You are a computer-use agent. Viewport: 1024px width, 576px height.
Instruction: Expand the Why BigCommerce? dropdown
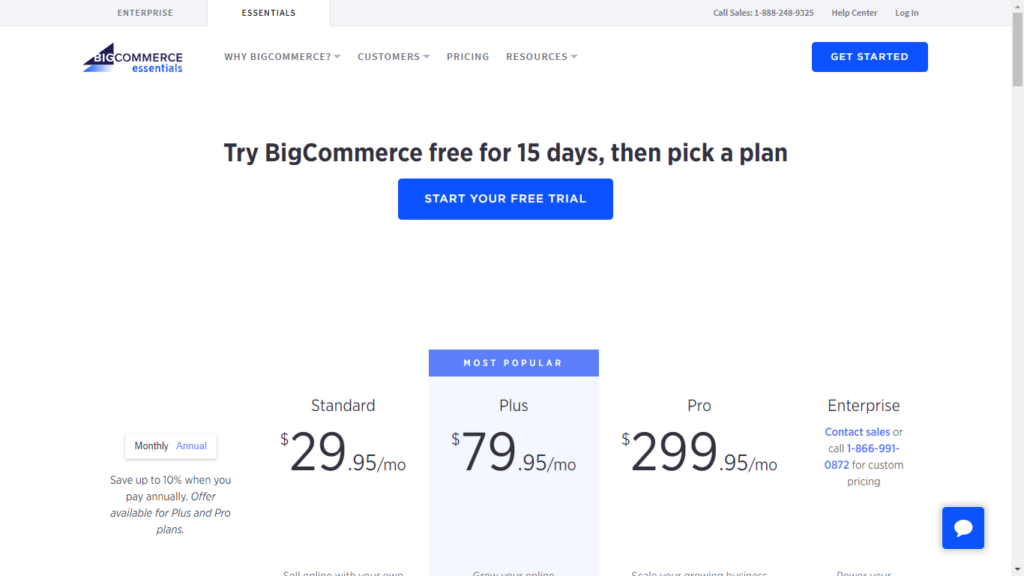pos(282,57)
